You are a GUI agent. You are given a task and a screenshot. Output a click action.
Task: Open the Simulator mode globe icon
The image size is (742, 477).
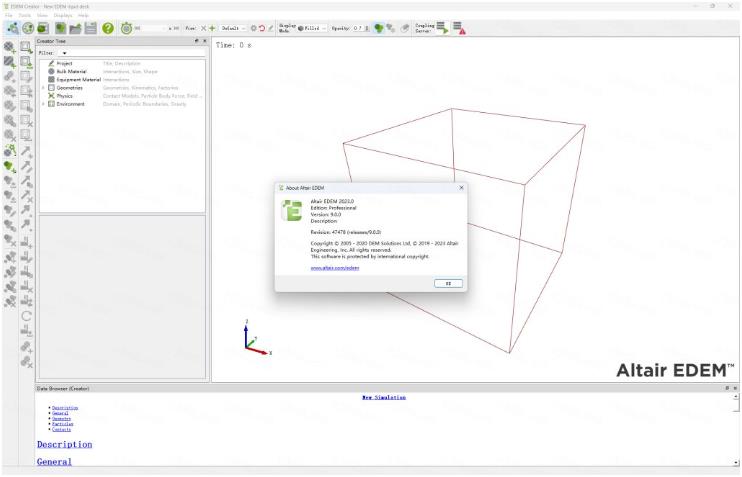pyautogui.click(x=28, y=28)
